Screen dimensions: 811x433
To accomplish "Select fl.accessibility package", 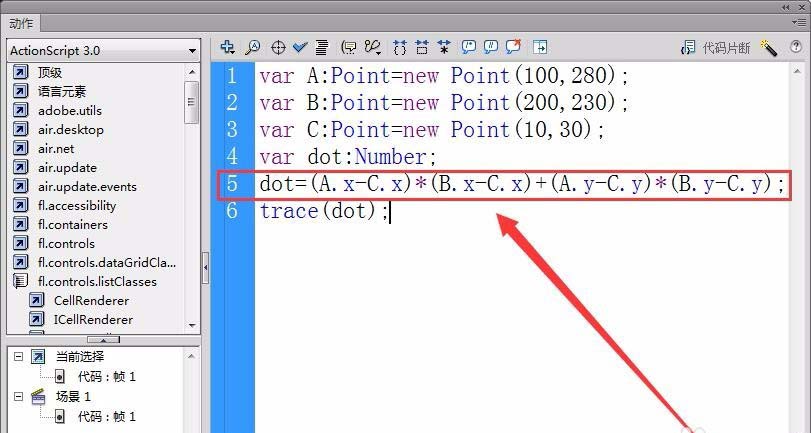I will [77, 206].
